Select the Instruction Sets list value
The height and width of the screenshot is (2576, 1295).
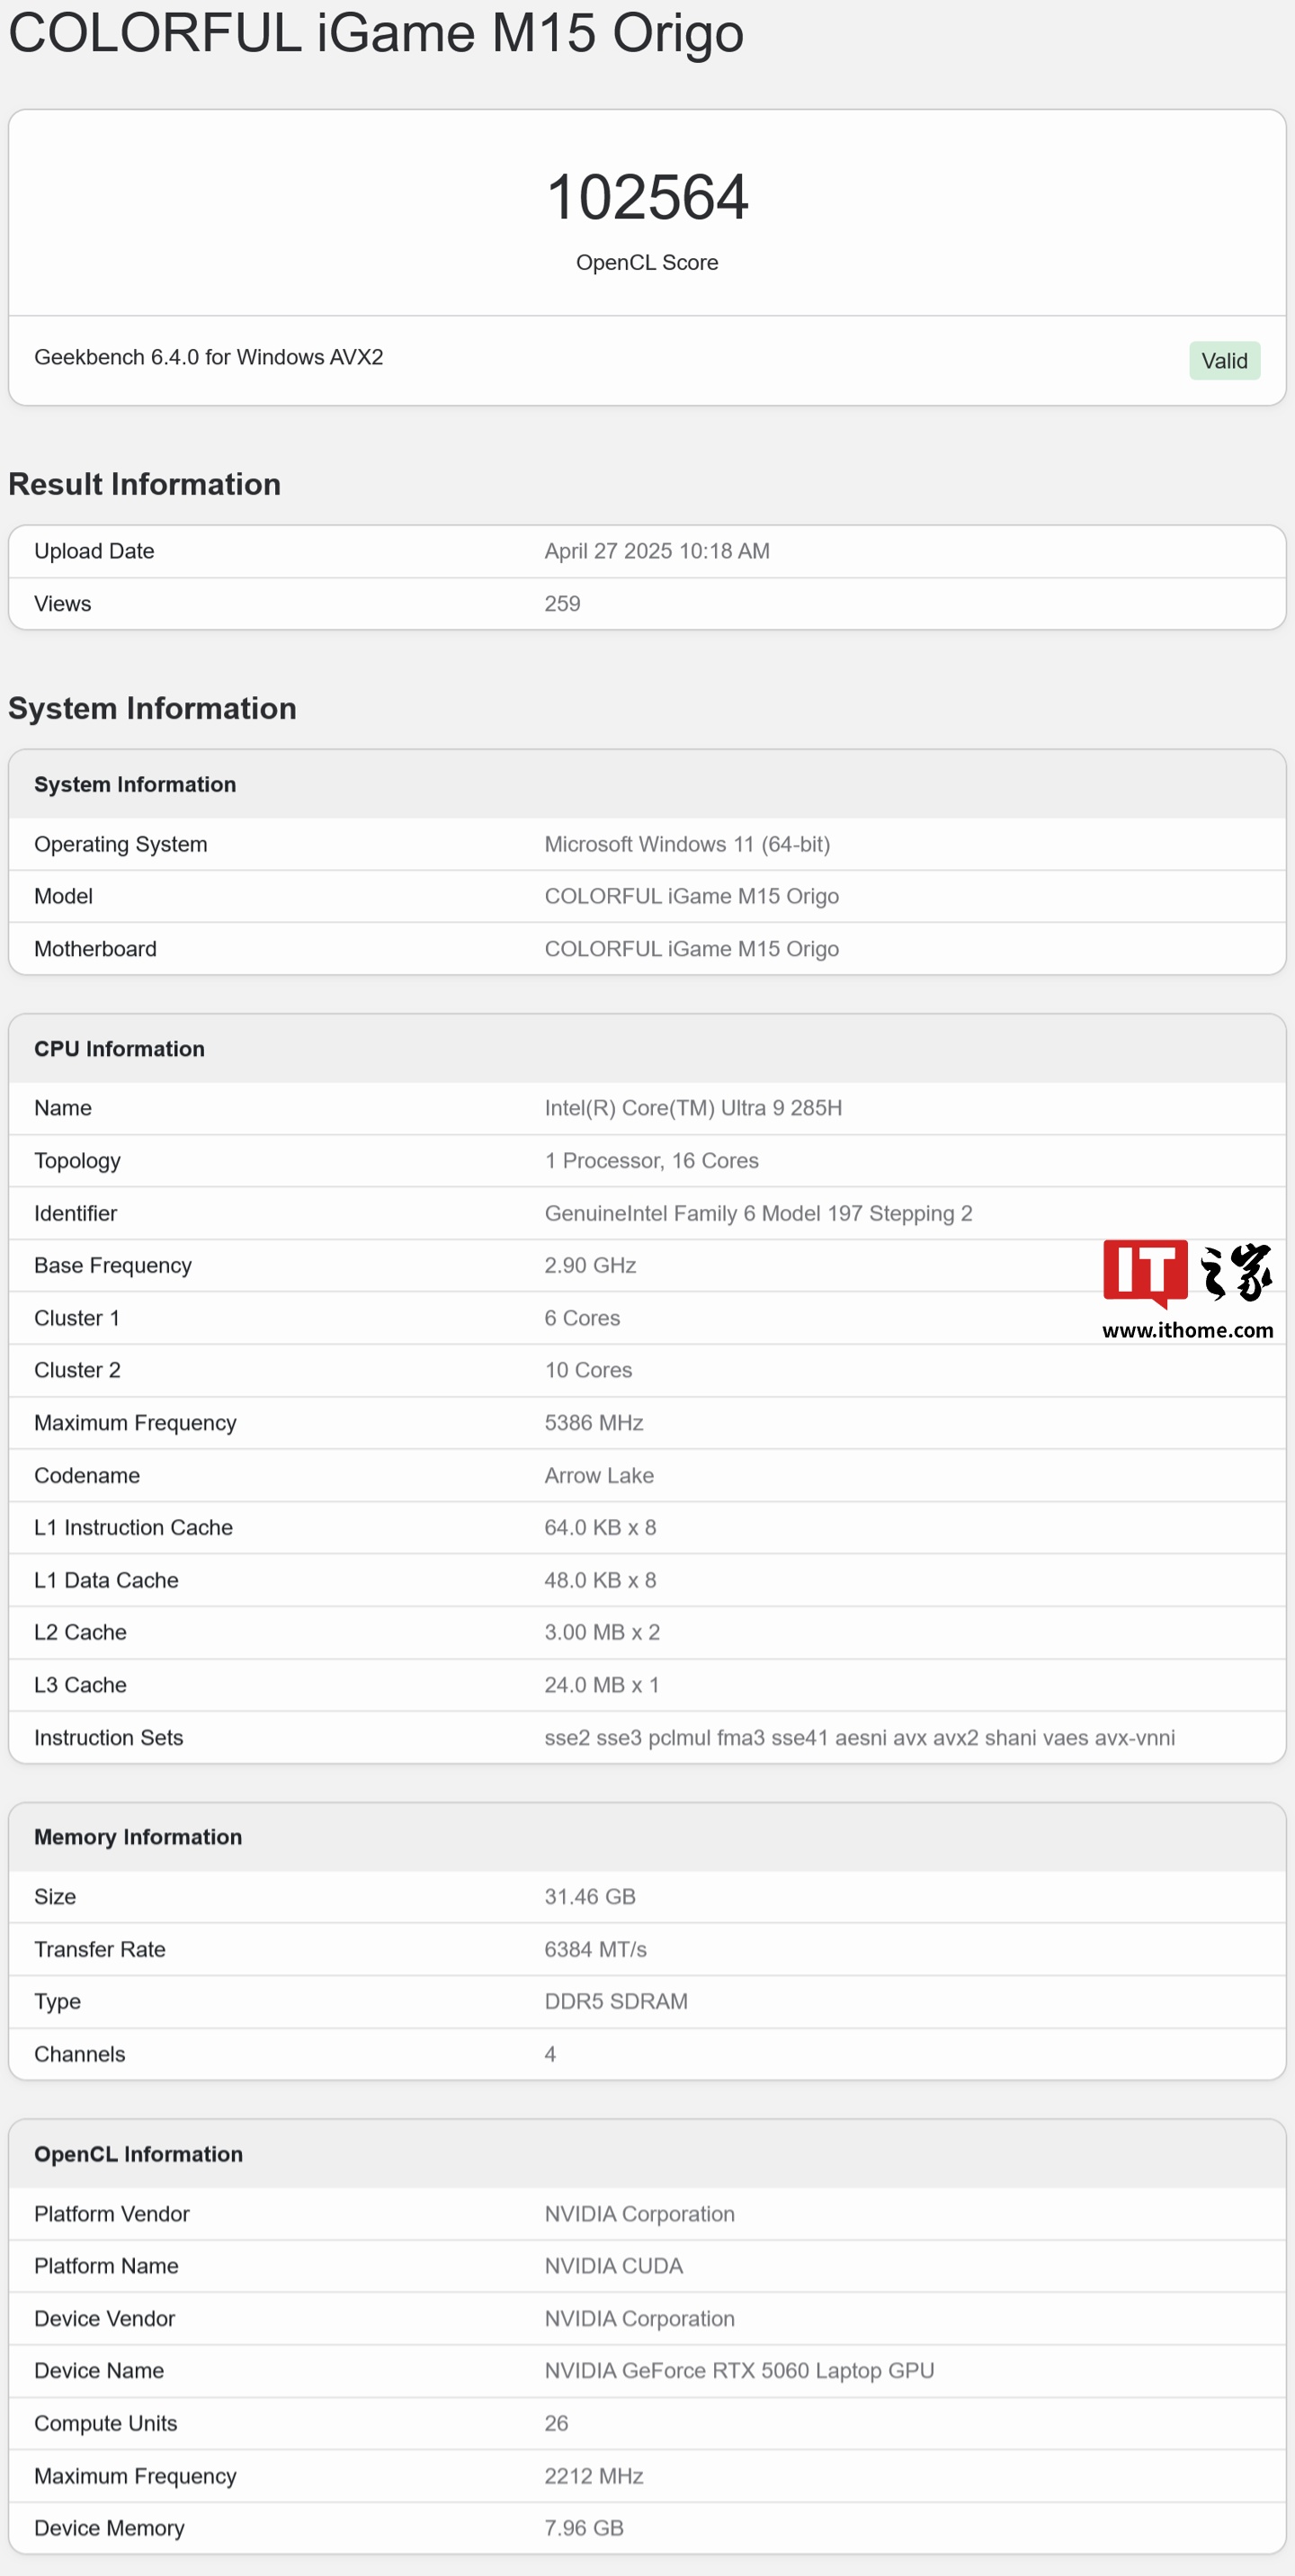tap(859, 1738)
